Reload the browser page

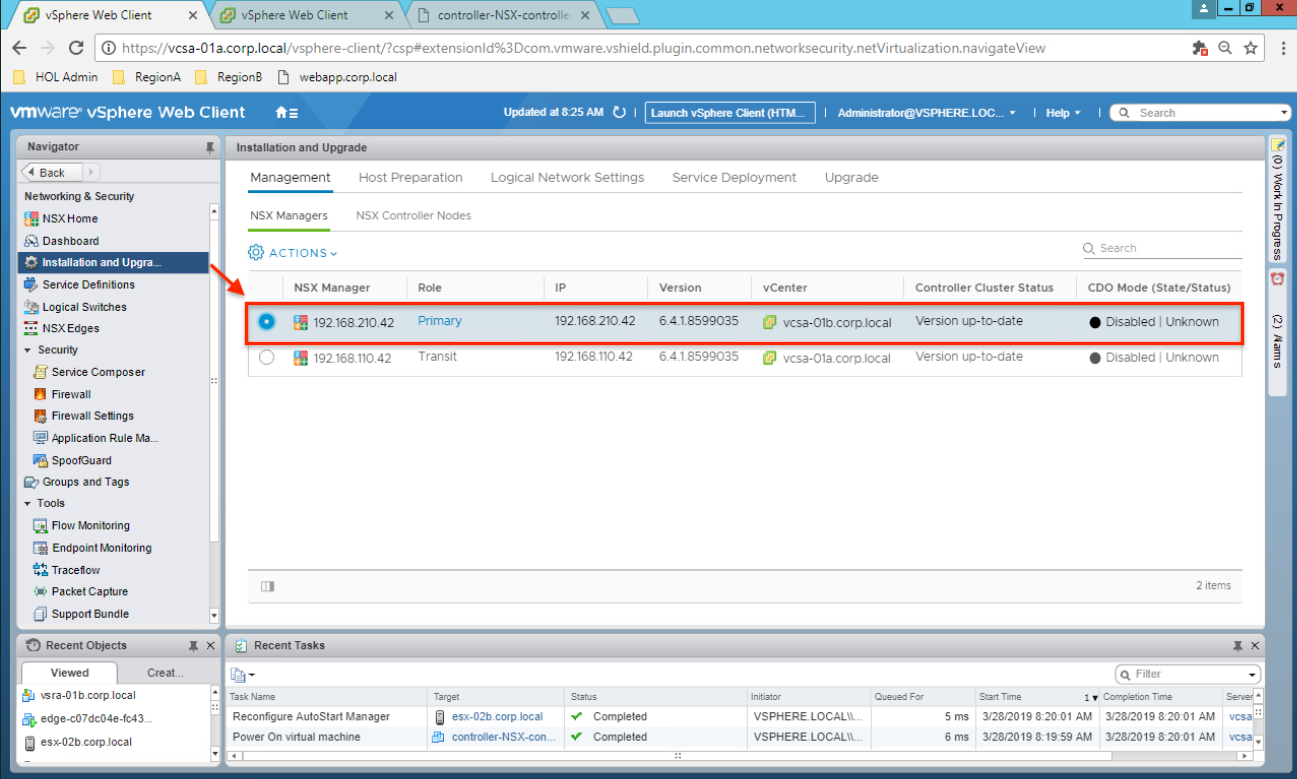pyautogui.click(x=76, y=48)
